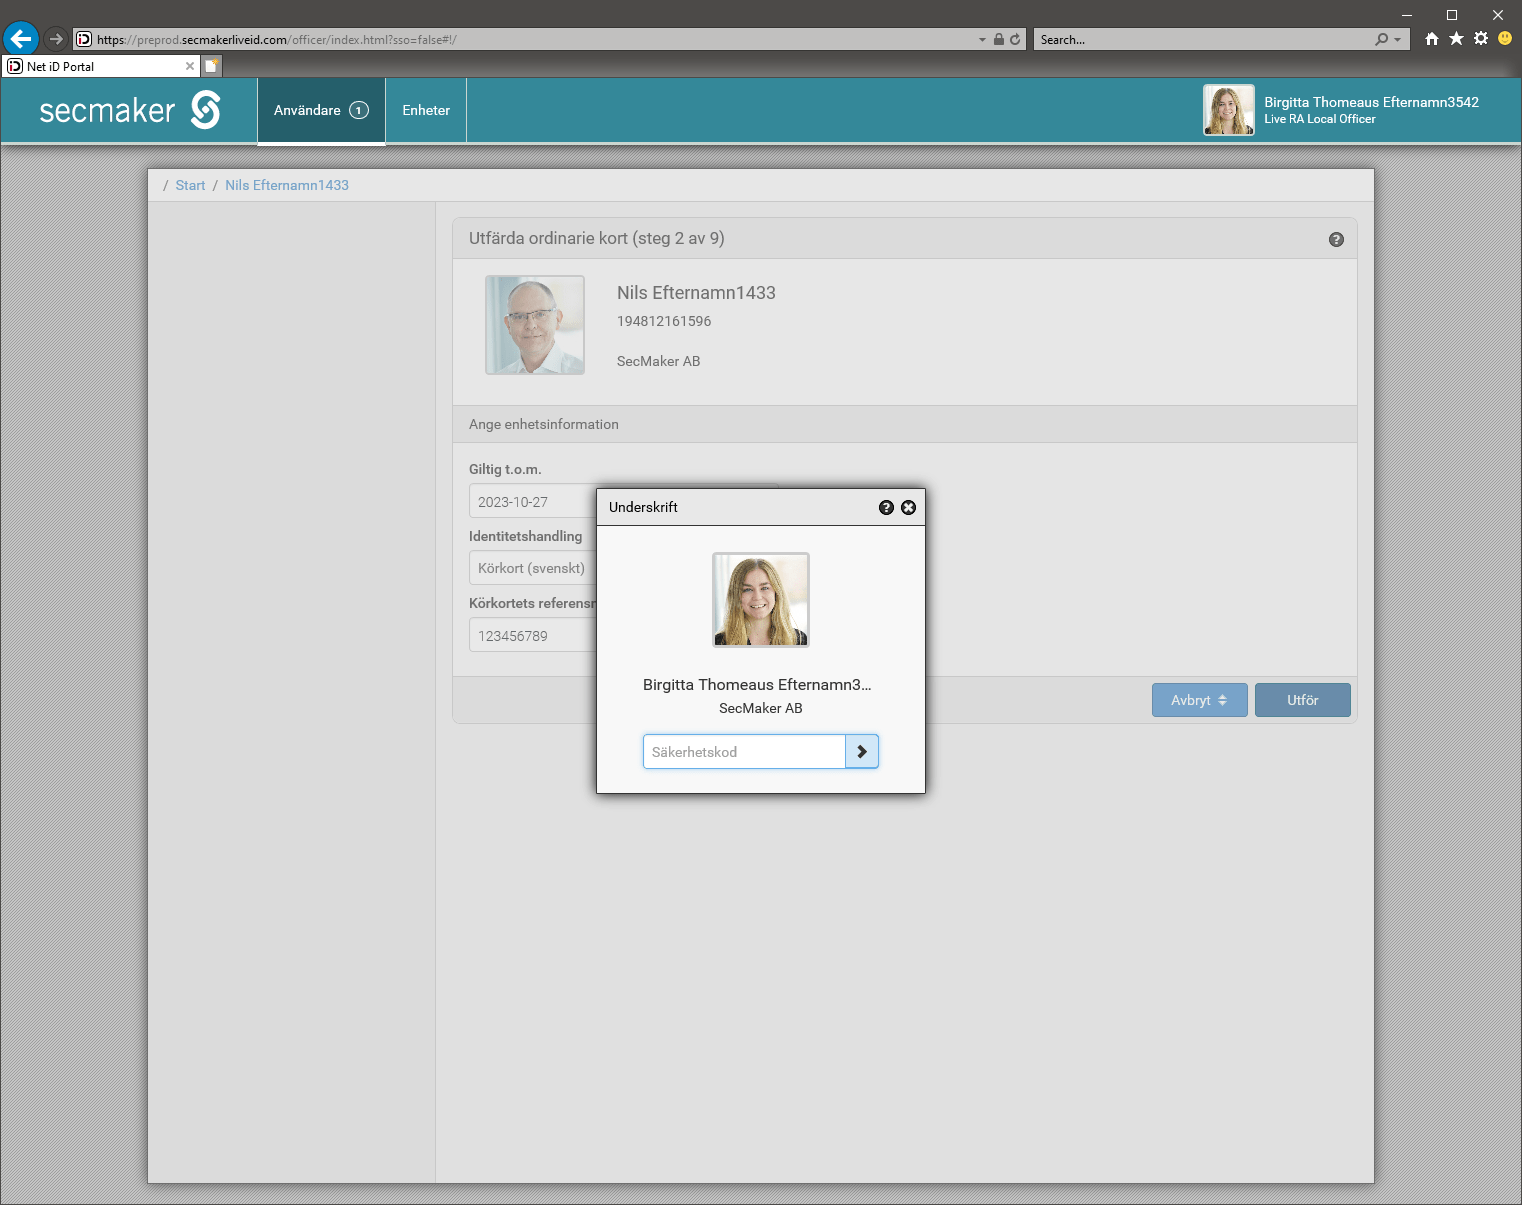Image resolution: width=1522 pixels, height=1205 pixels.
Task: Click Birgitta's profile photo in header
Action: click(1229, 110)
